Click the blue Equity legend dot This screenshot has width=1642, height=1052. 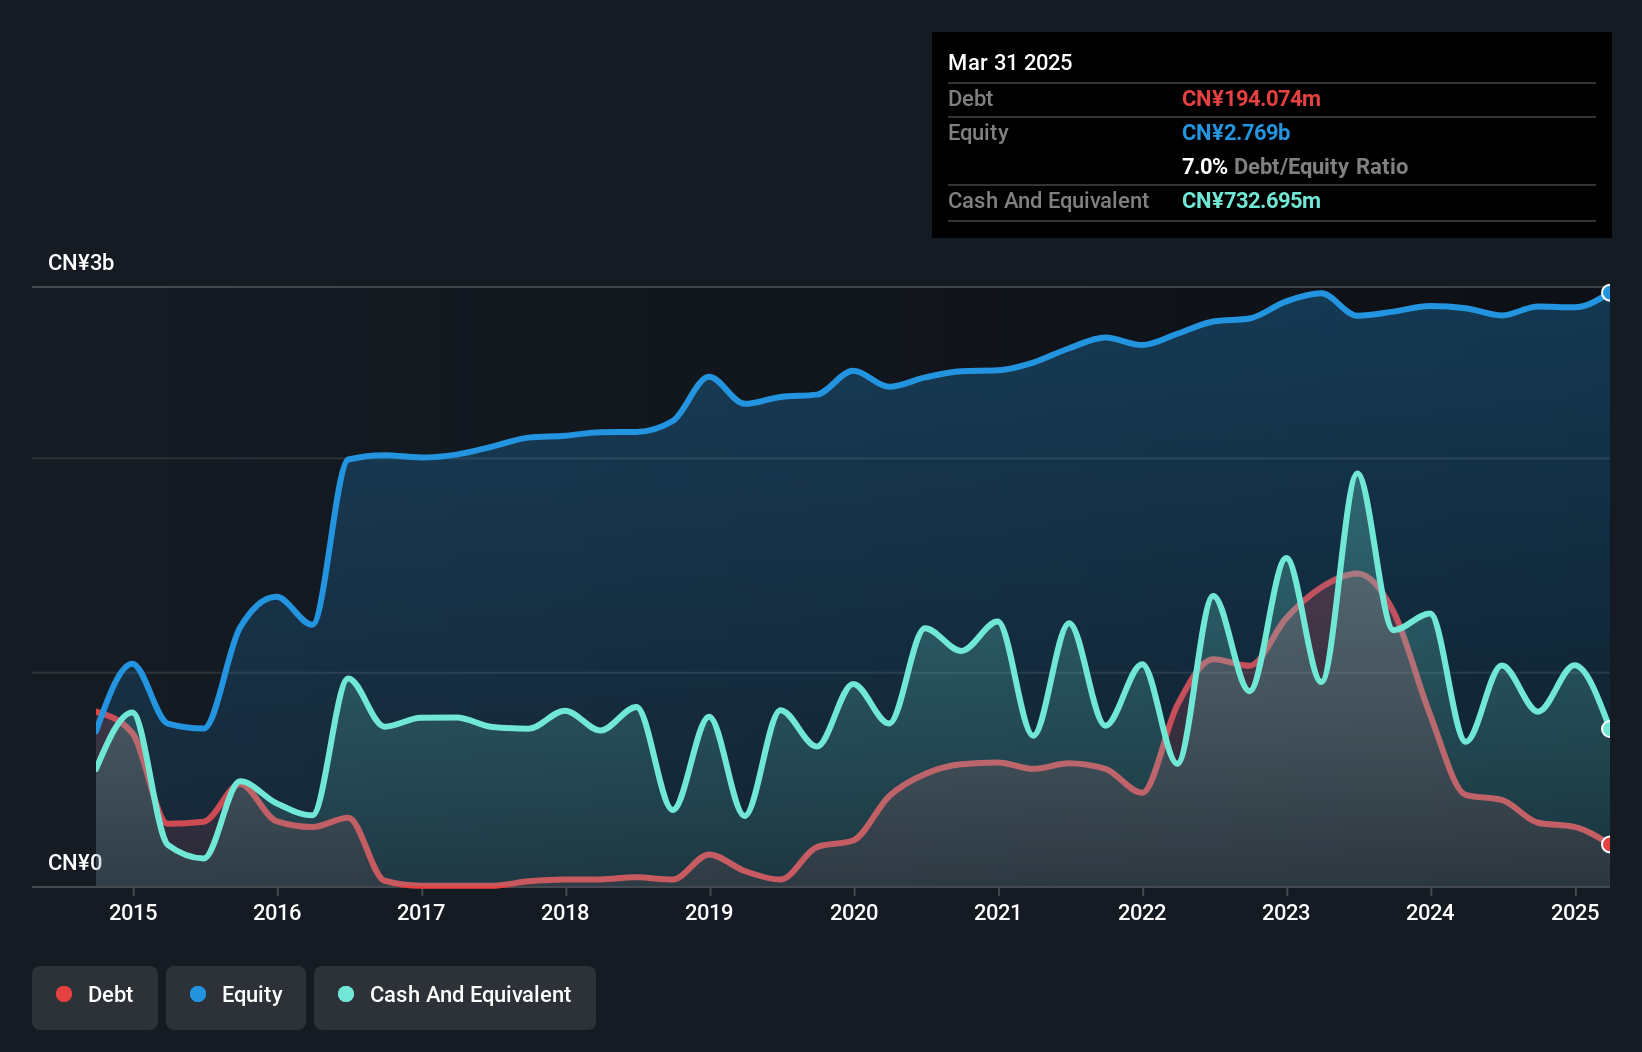tap(198, 994)
